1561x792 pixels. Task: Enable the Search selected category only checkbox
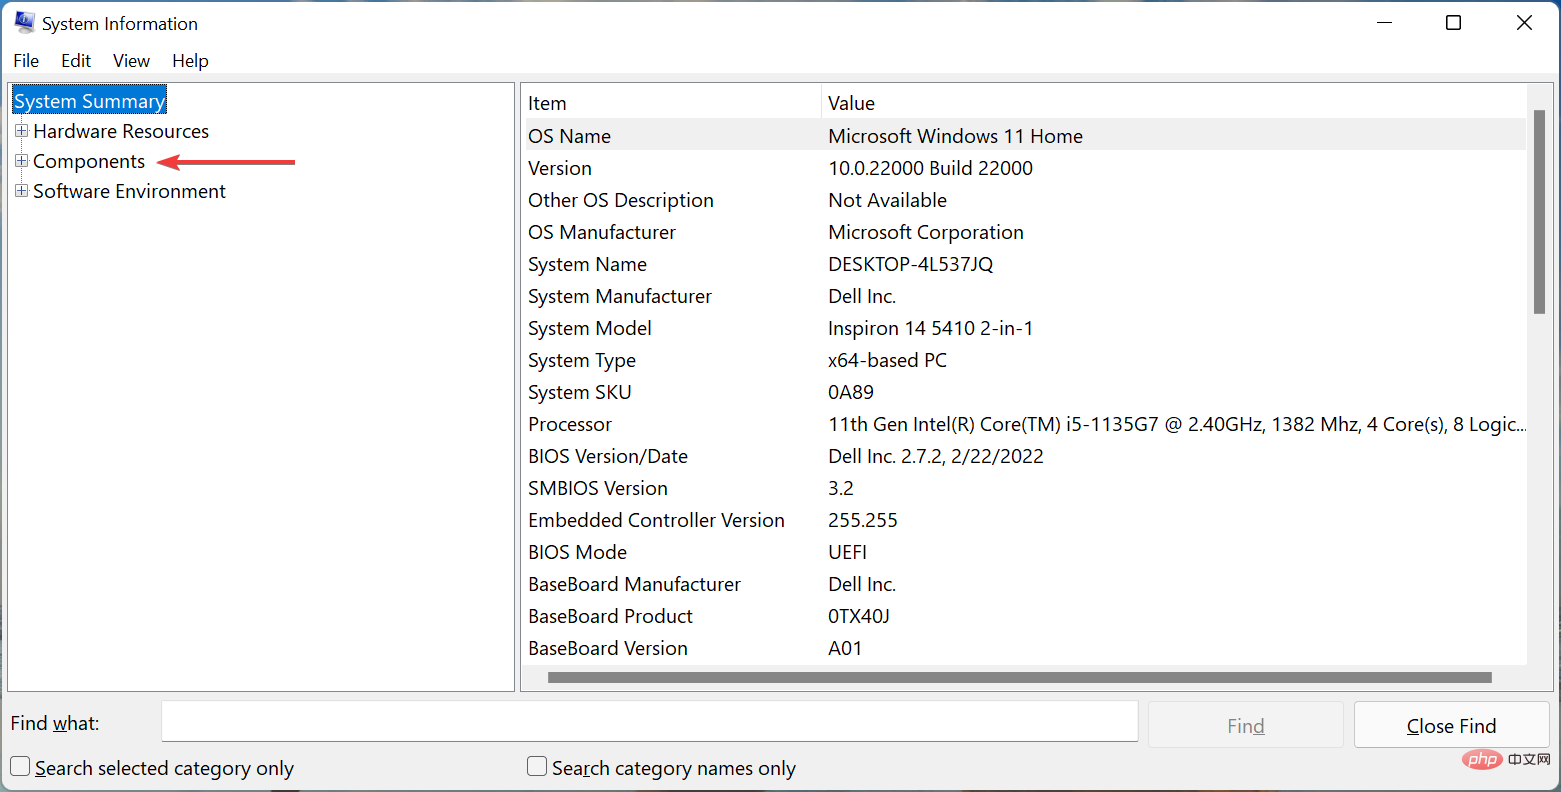tap(21, 766)
